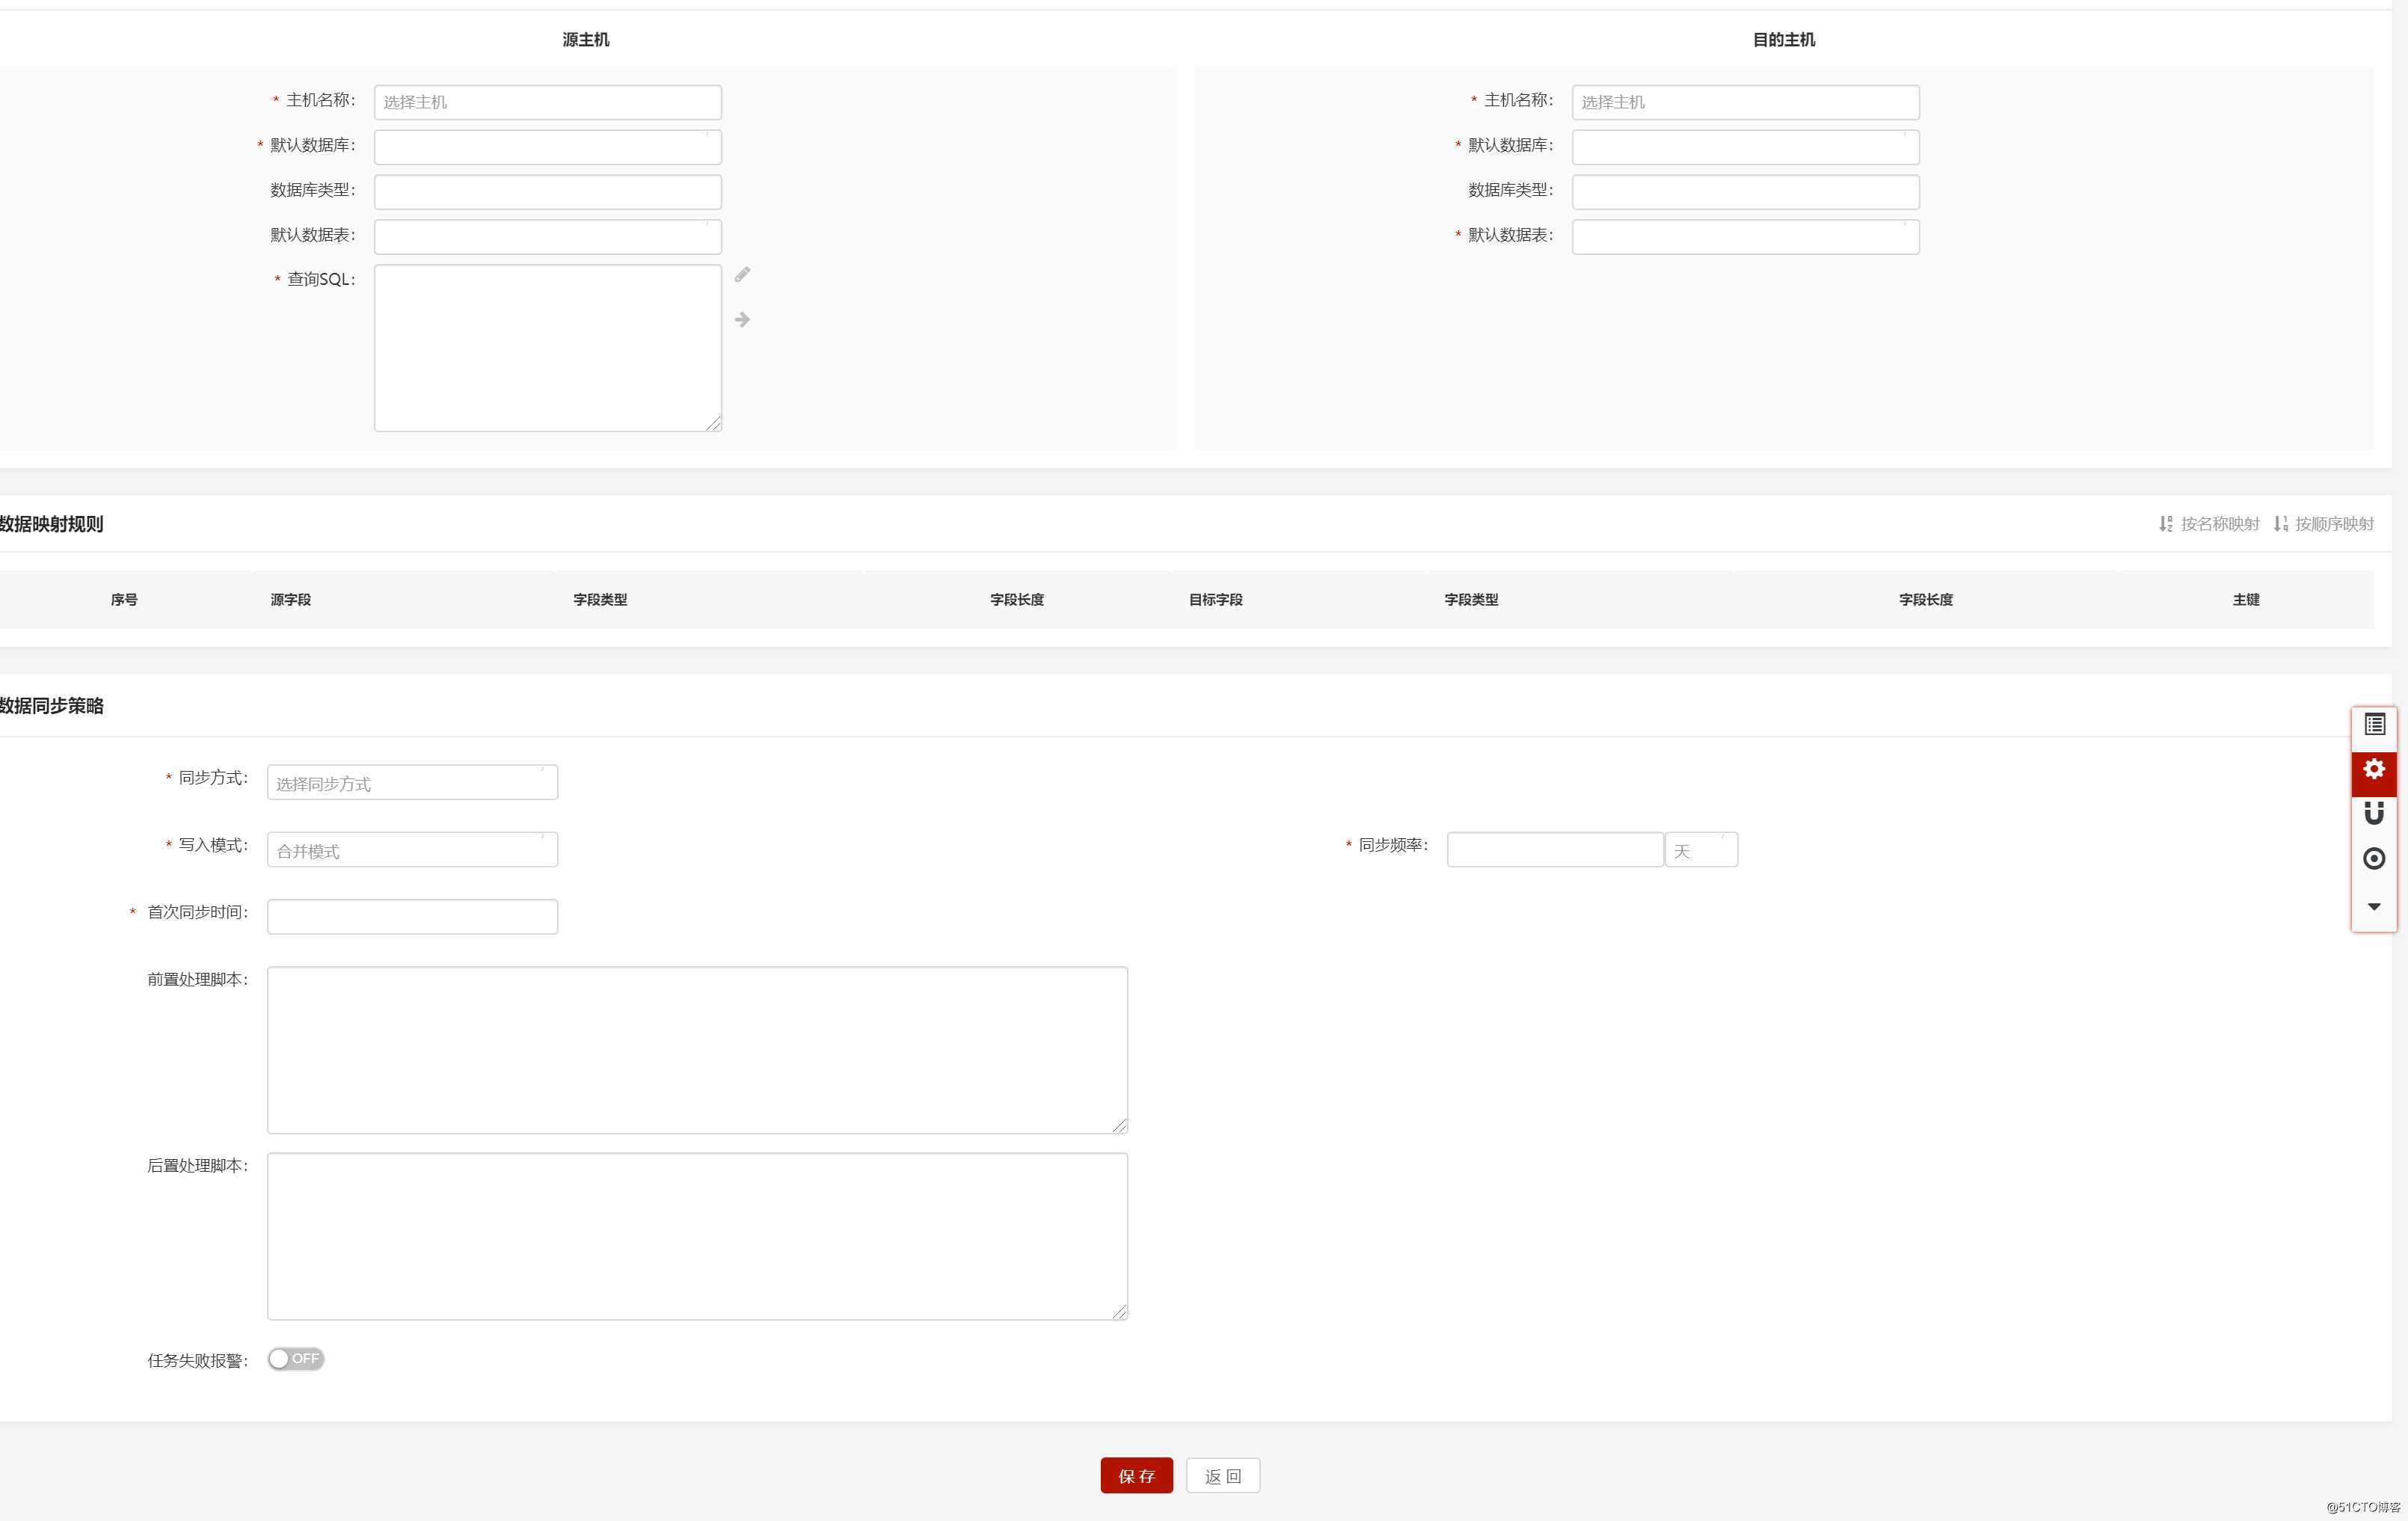Viewport: 2408px width, 1521px height.
Task: Open source host 主机名称 selector
Action: tap(548, 102)
